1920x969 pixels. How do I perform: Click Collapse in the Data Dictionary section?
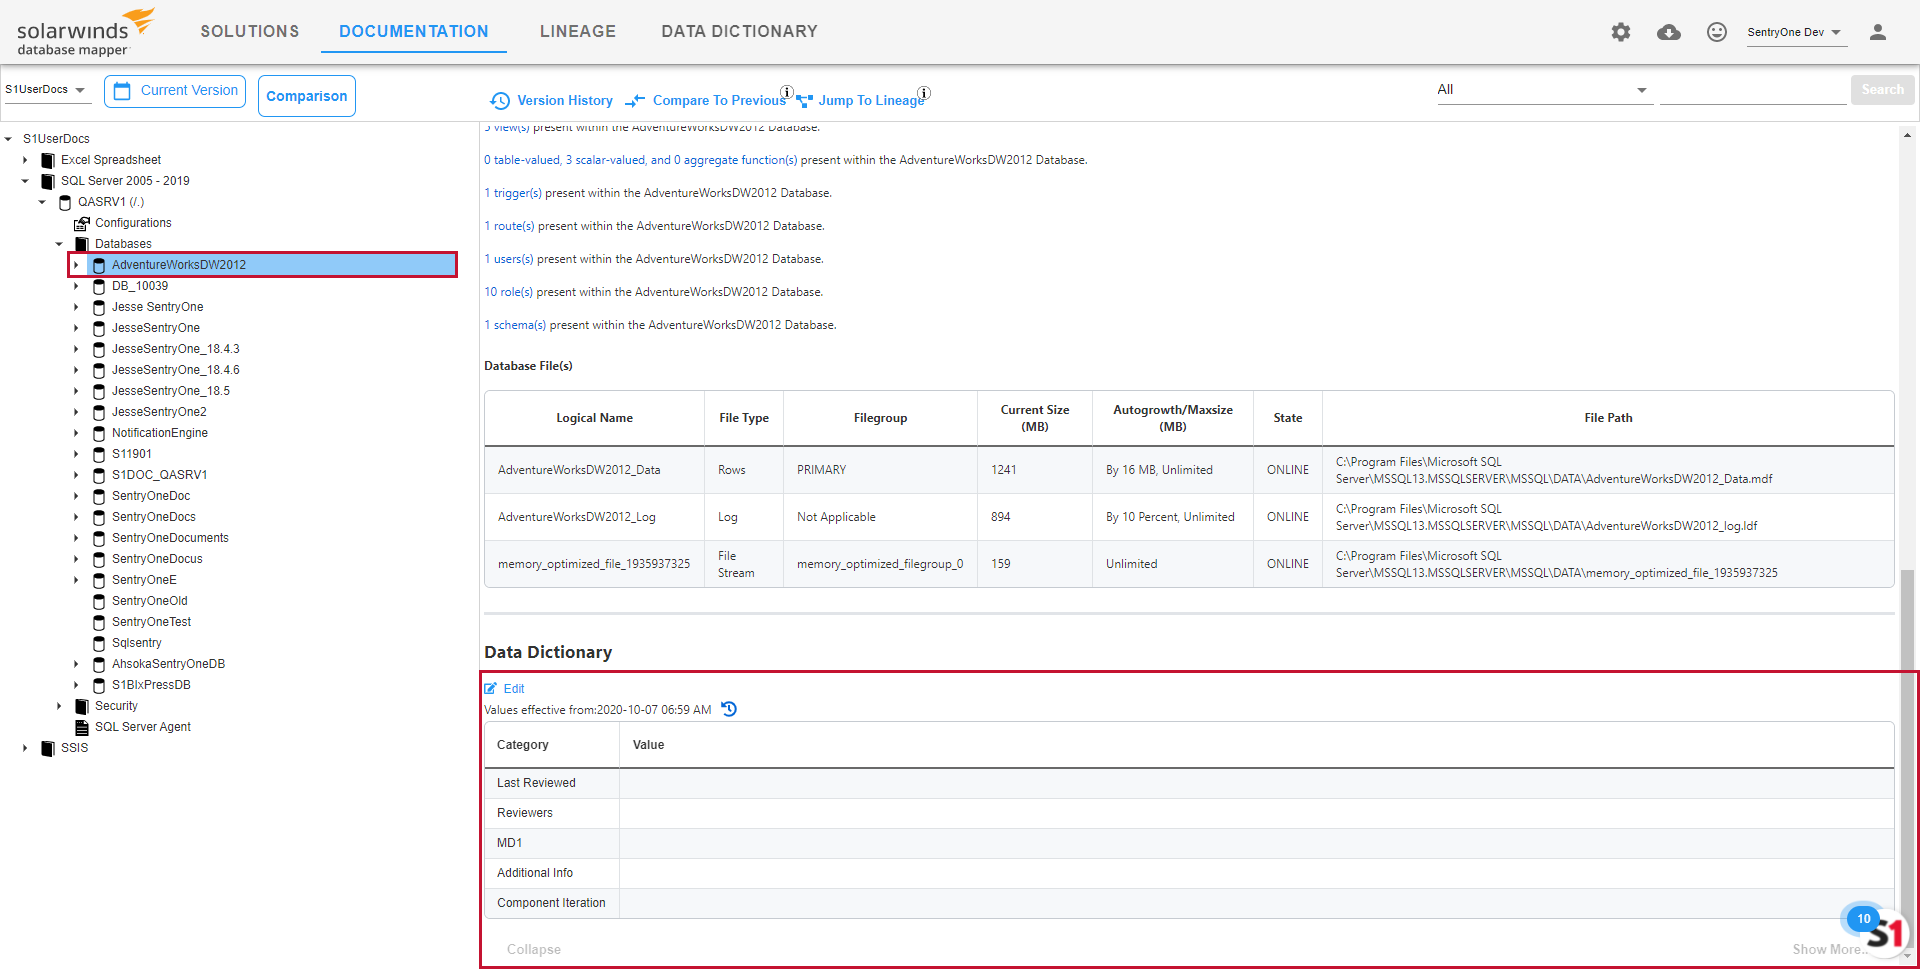pyautogui.click(x=534, y=950)
